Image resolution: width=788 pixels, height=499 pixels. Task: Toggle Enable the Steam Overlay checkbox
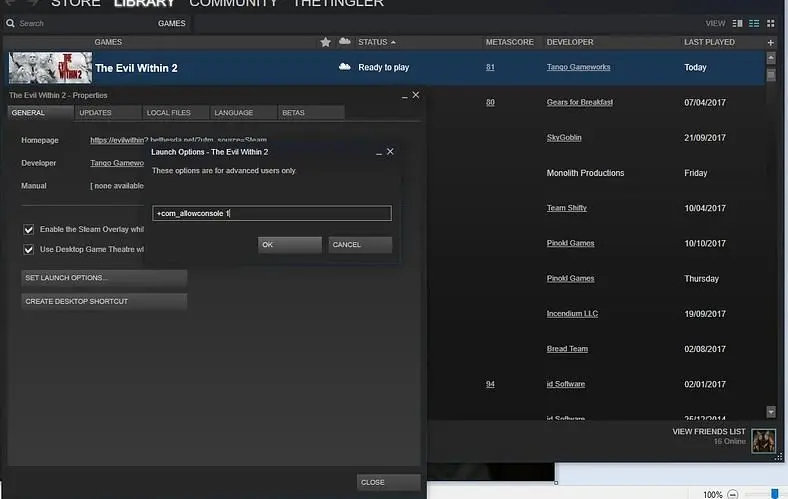29,230
